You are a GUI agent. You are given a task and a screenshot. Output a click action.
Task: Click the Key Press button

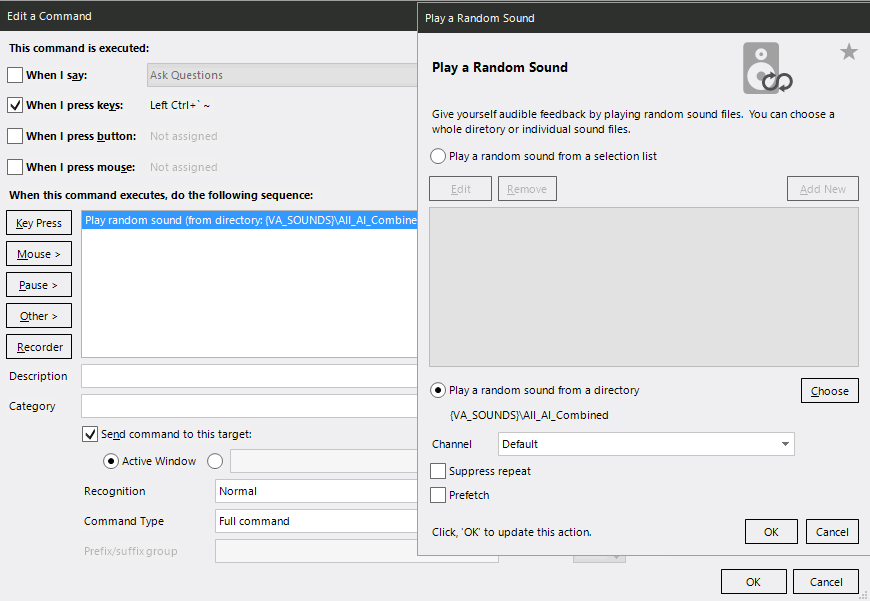39,223
